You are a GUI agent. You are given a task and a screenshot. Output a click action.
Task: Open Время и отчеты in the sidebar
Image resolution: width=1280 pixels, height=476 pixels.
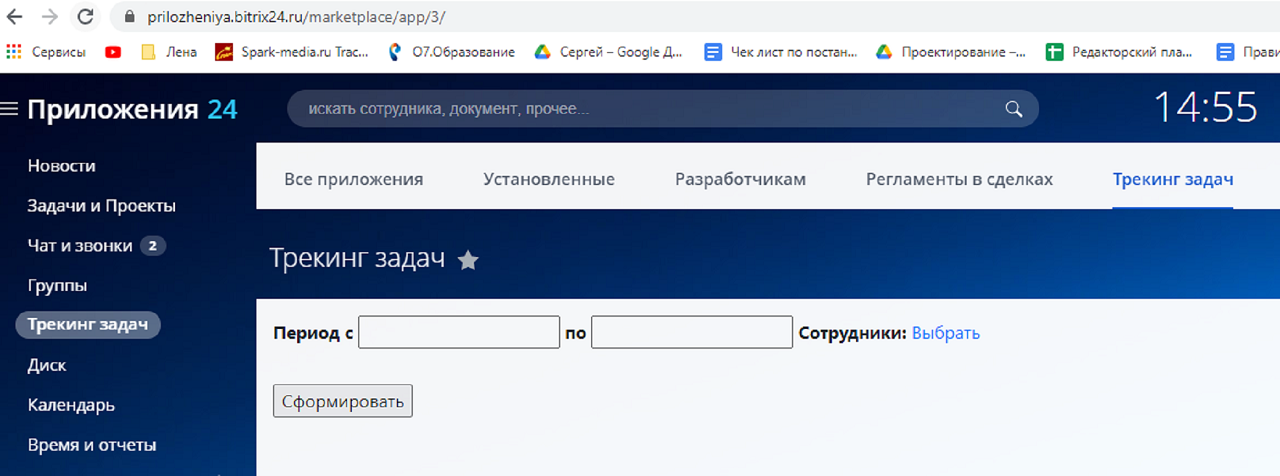92,445
